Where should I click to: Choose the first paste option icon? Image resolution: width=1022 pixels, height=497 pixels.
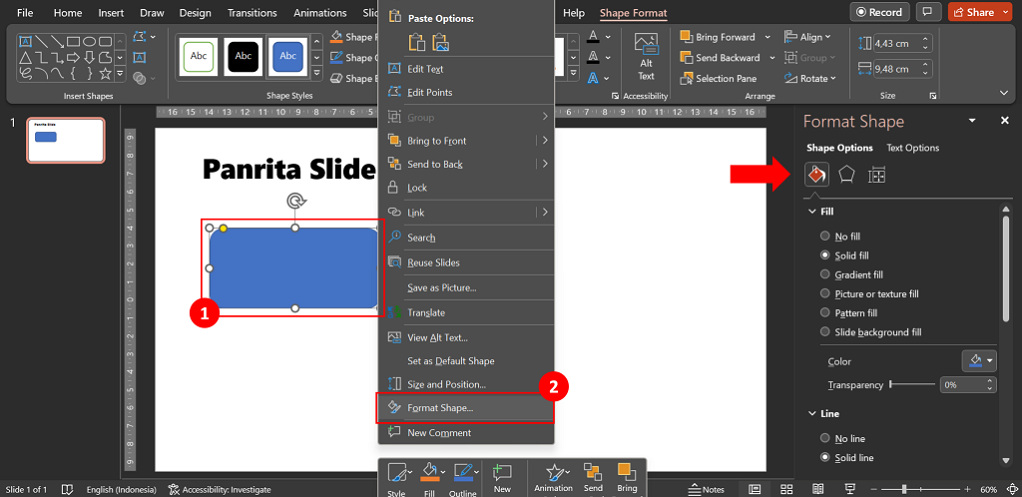point(416,42)
